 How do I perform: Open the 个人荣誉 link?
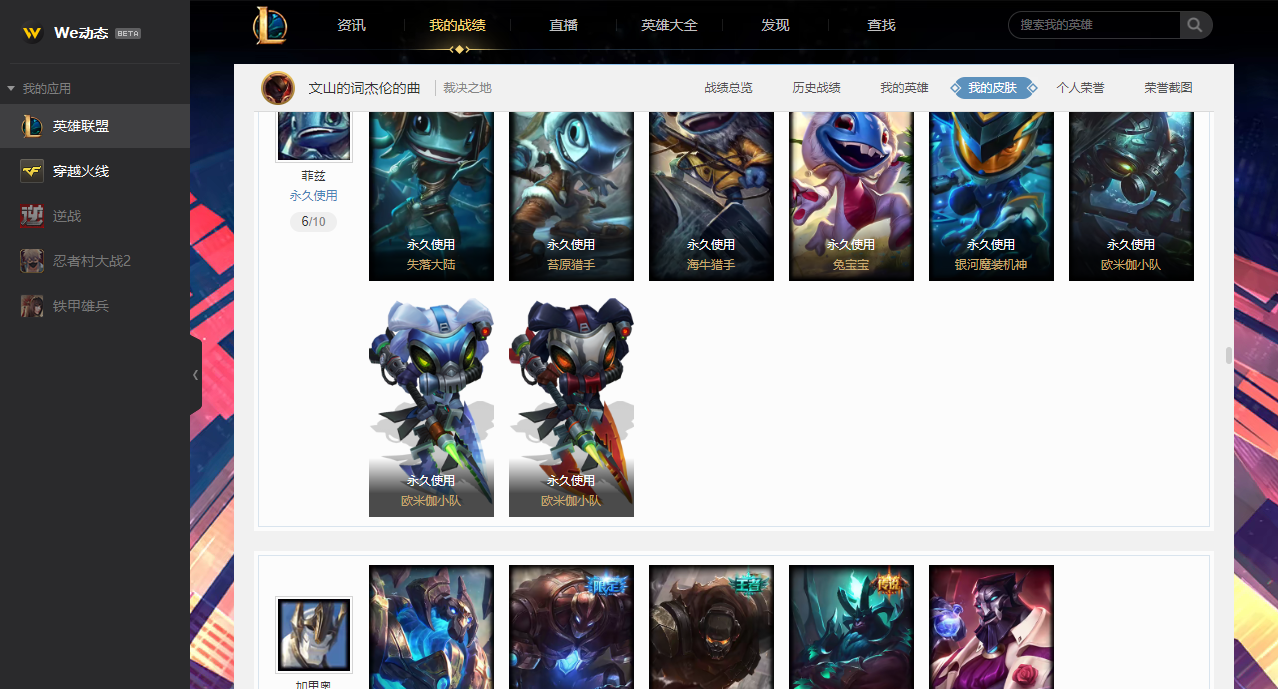click(x=1080, y=88)
